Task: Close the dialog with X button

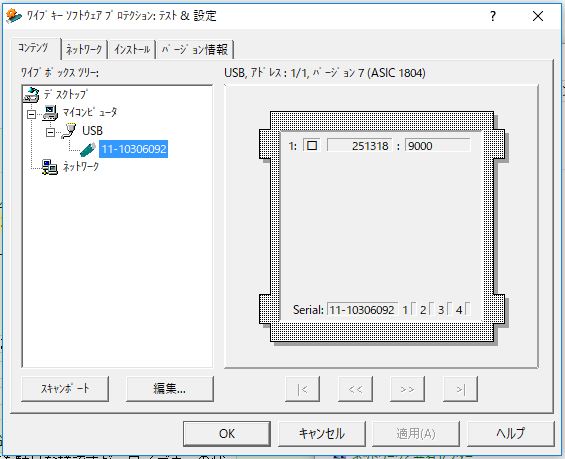Action: click(x=538, y=16)
